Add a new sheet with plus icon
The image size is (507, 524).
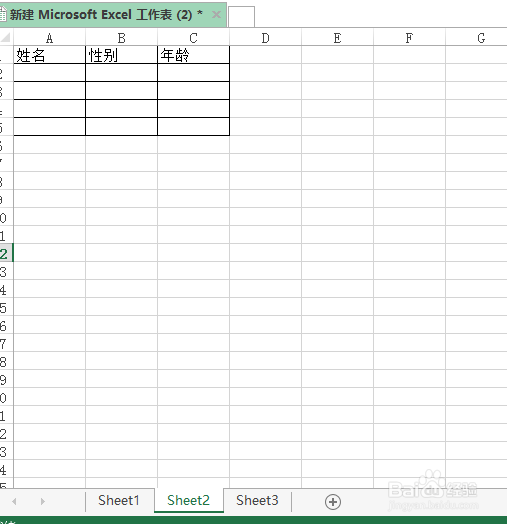point(333,502)
